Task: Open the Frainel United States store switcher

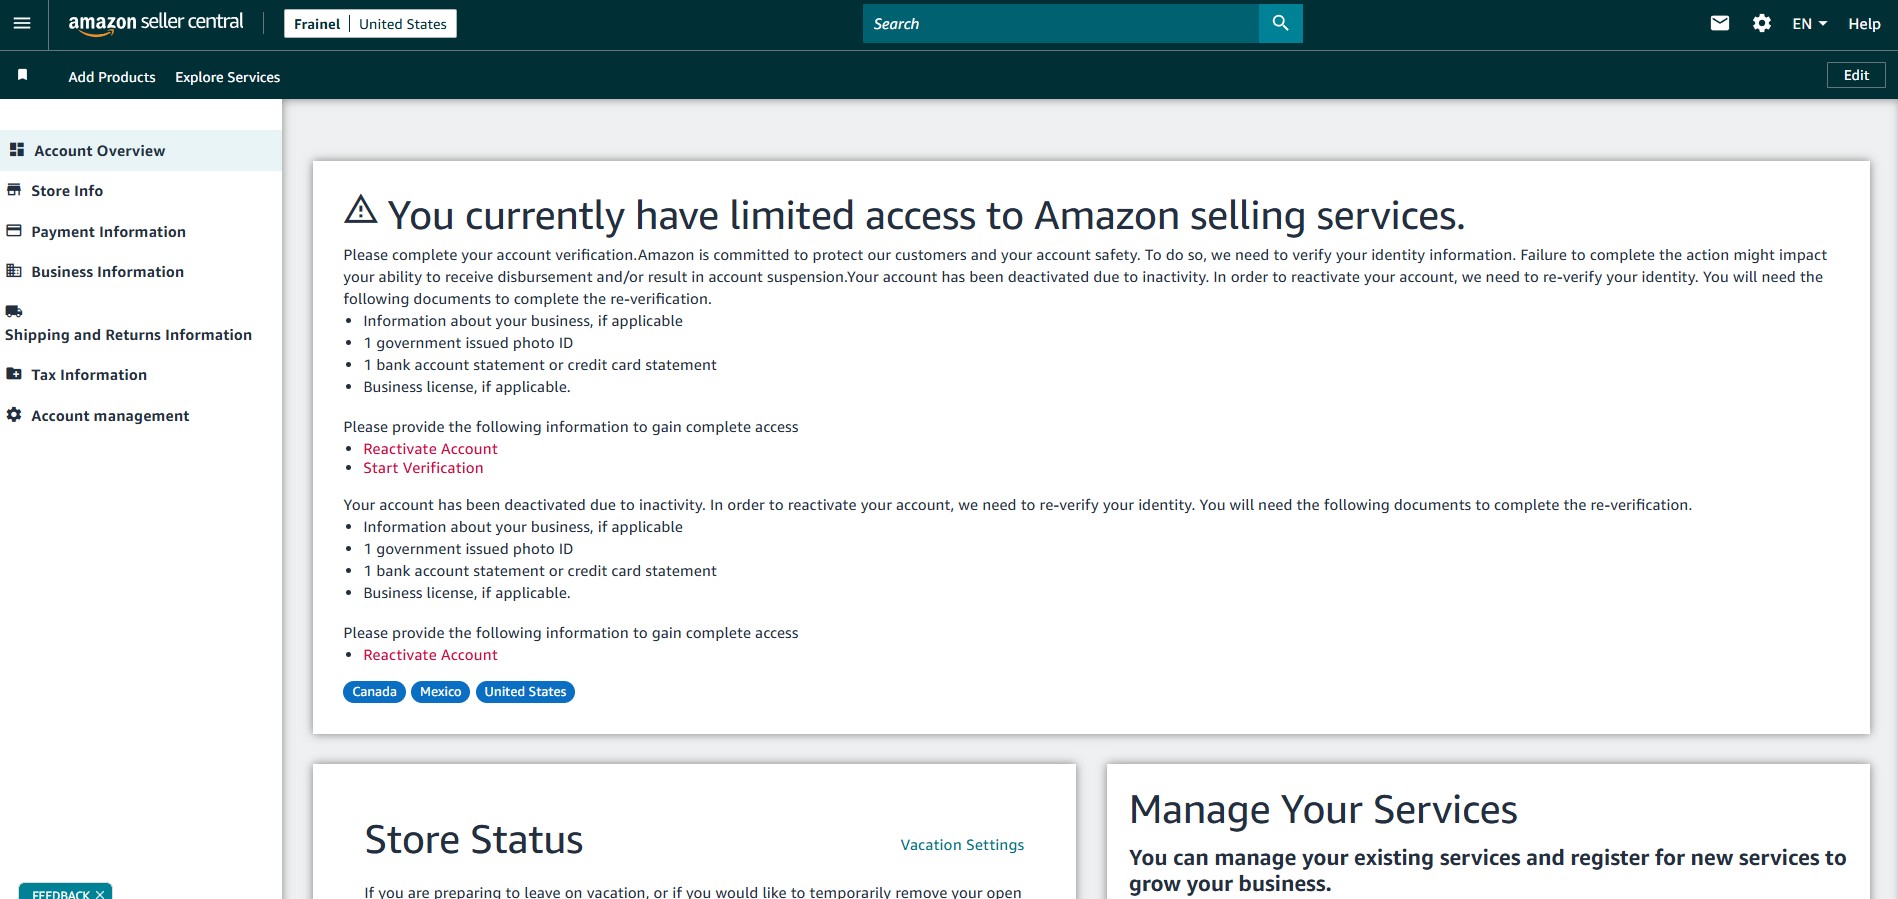Action: [x=370, y=24]
